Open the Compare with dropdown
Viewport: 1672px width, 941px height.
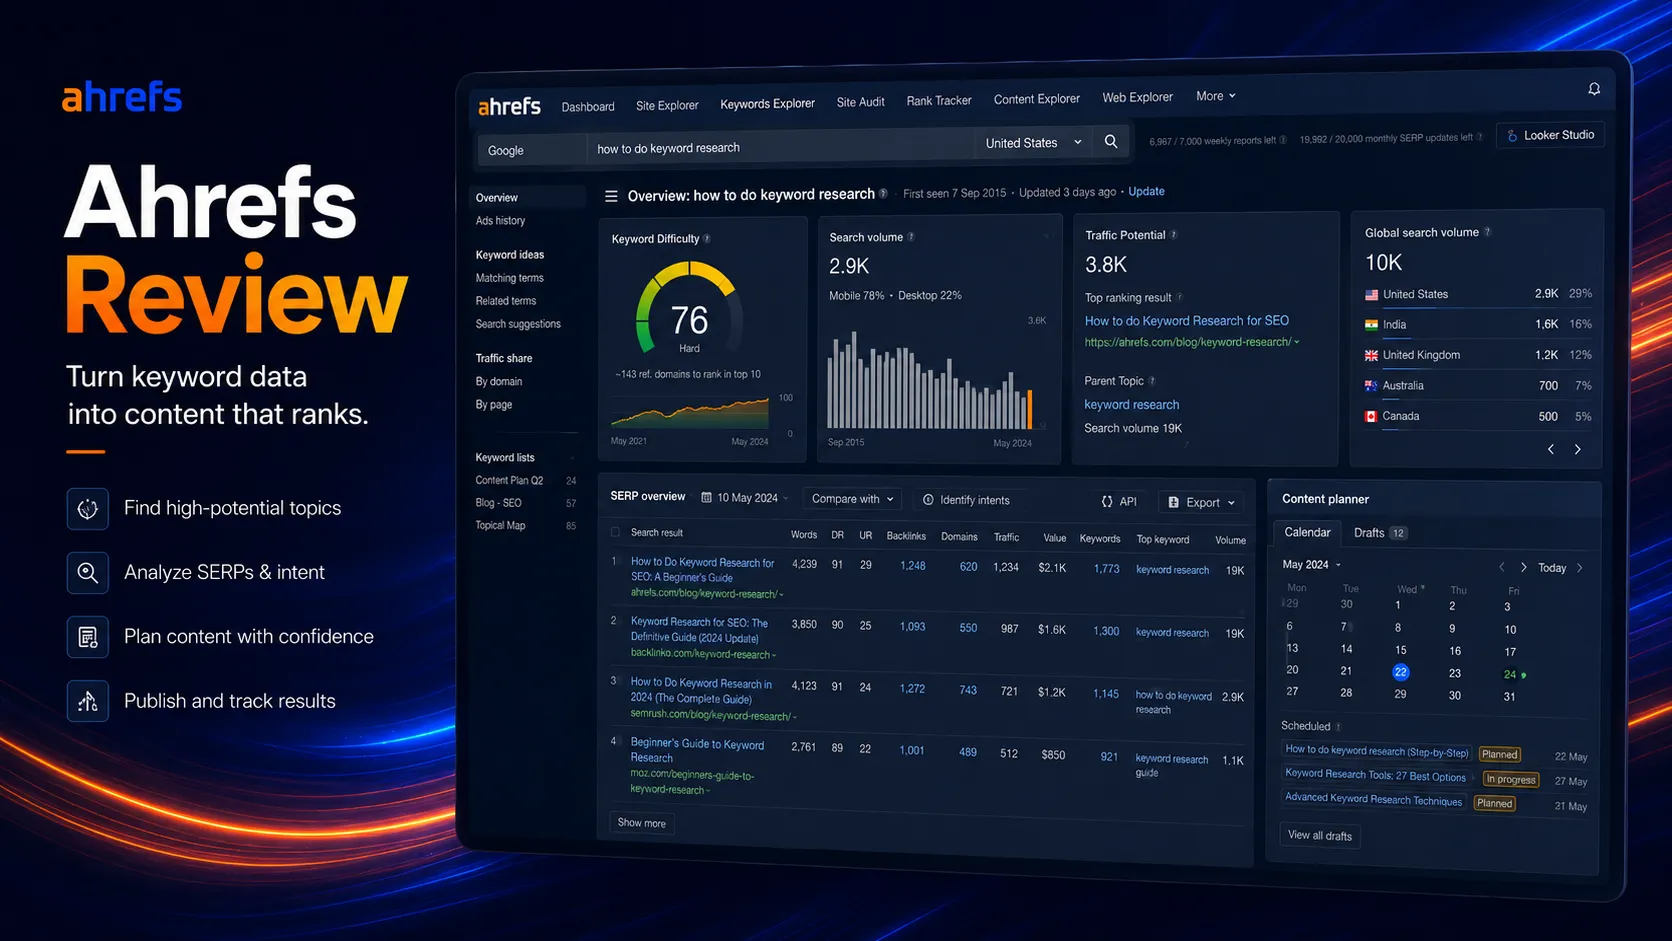click(x=852, y=499)
